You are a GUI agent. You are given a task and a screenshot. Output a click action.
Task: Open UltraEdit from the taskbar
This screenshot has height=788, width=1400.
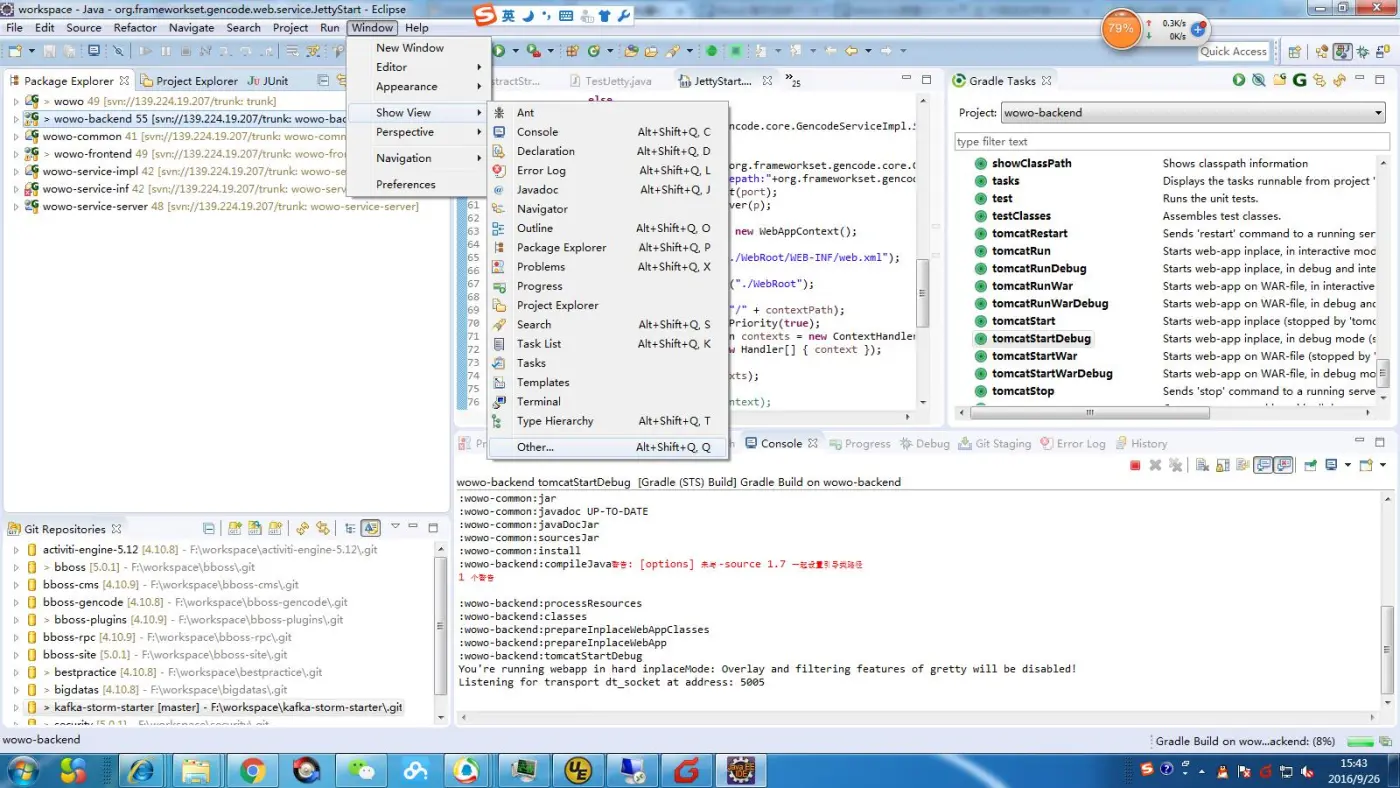[x=577, y=770]
